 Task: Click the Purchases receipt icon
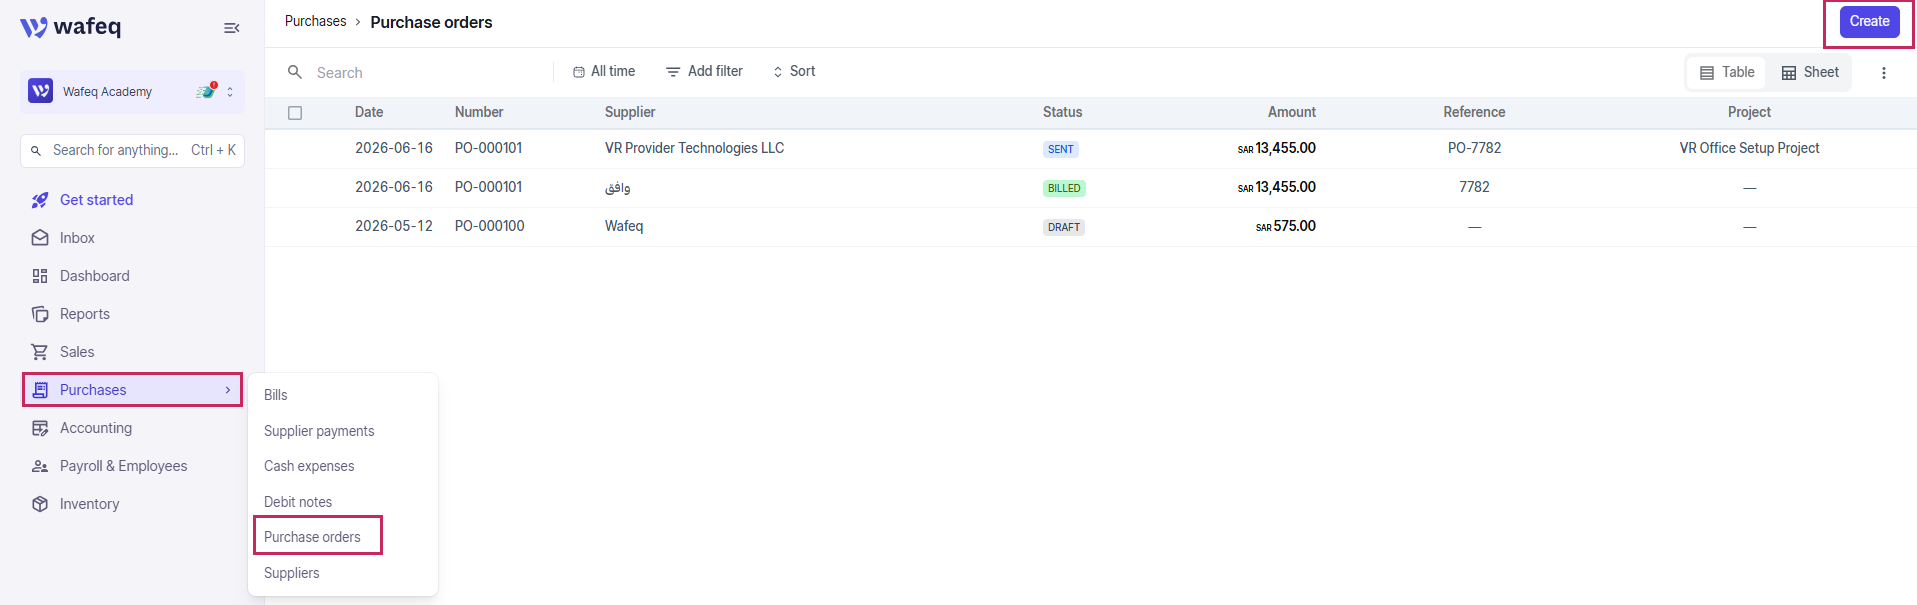40,390
